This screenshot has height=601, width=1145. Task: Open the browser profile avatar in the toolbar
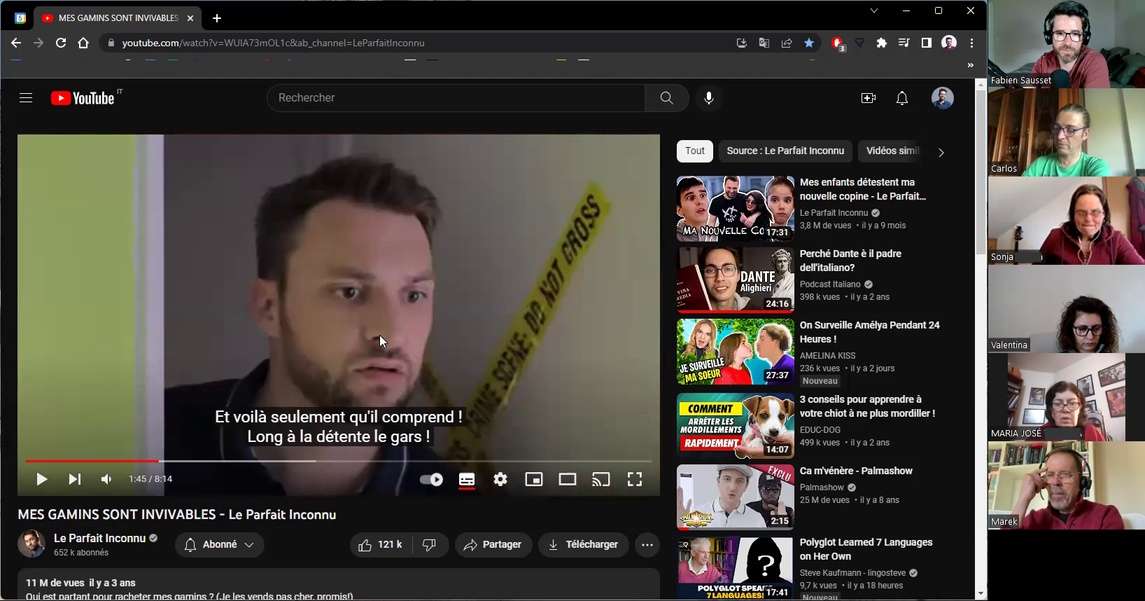[949, 43]
